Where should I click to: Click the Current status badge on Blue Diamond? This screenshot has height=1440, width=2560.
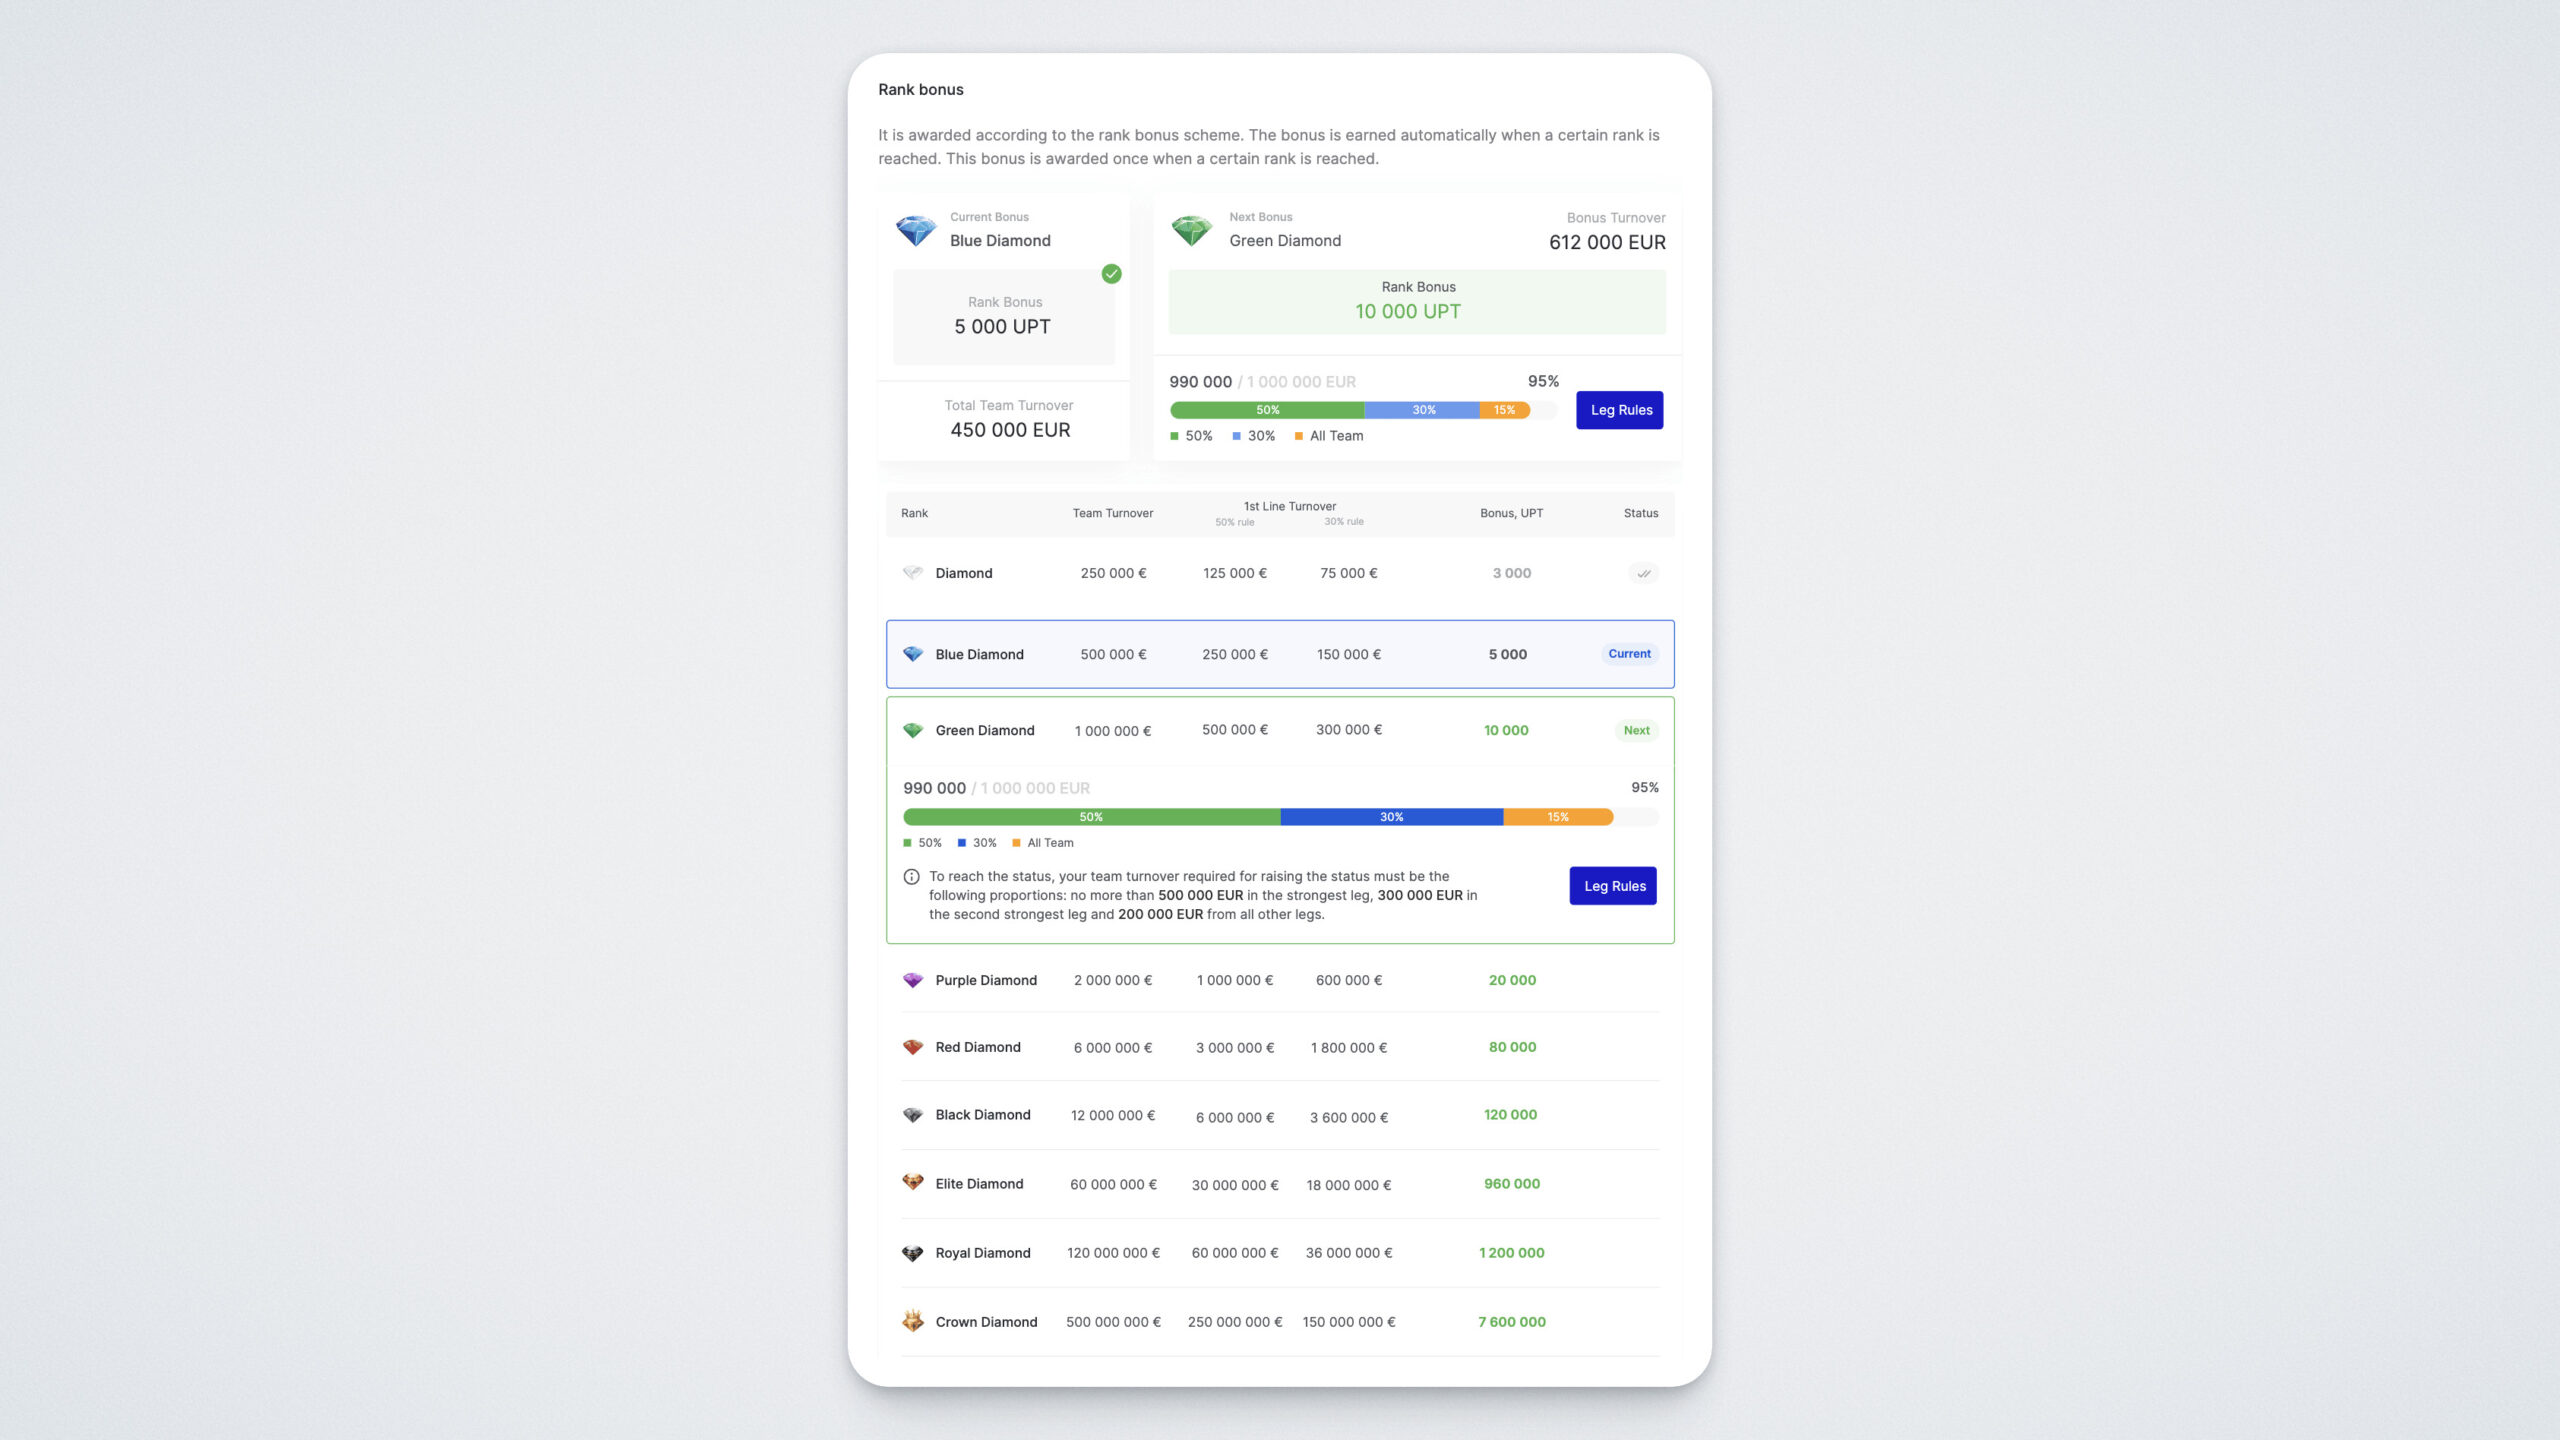[1629, 654]
